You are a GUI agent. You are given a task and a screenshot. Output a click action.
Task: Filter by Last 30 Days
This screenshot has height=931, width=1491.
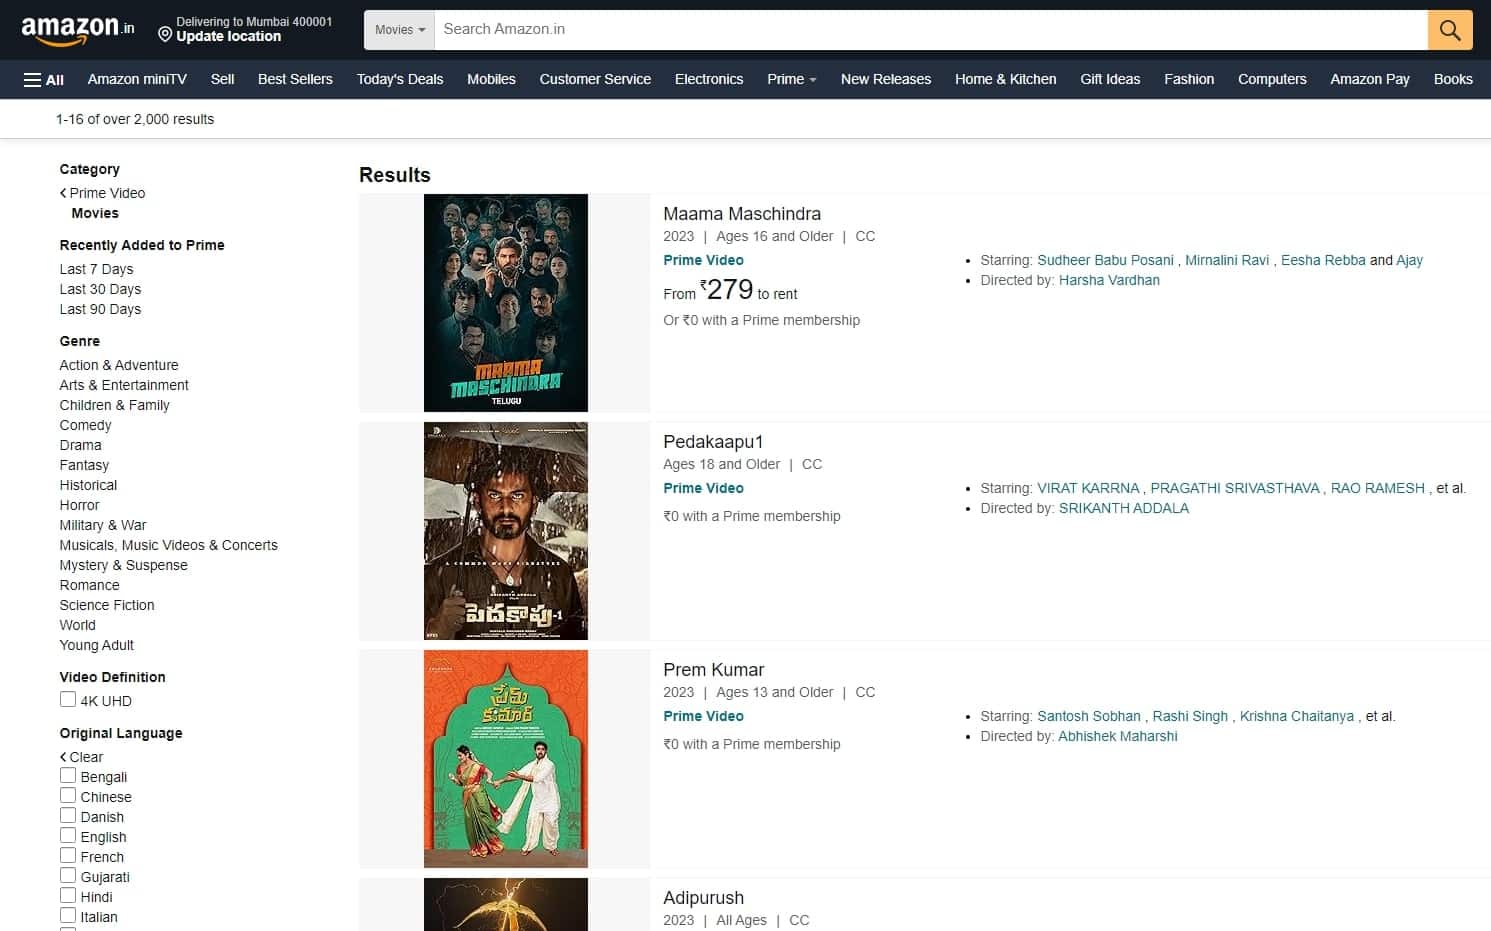[x=100, y=289]
